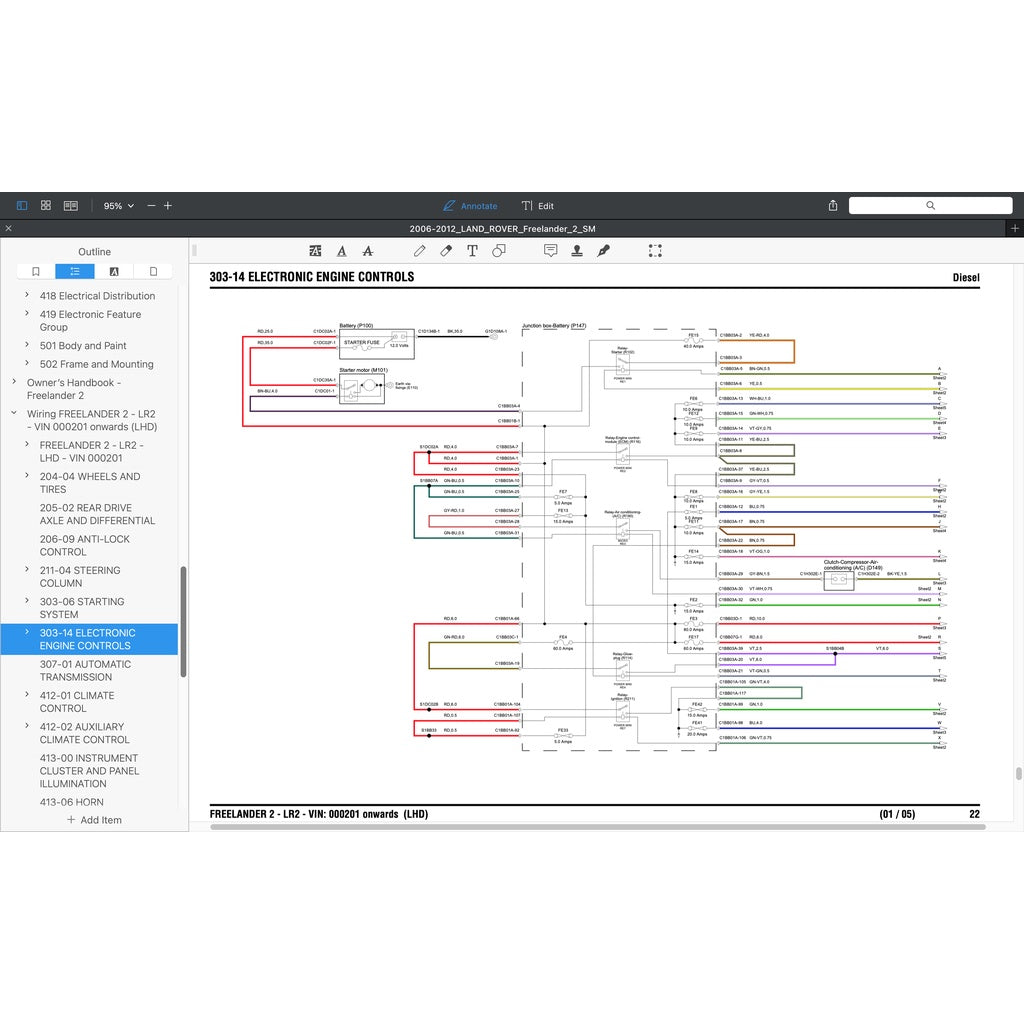Click the zoom in plus button
Viewport: 1024px width, 1024px height.
tap(168, 206)
